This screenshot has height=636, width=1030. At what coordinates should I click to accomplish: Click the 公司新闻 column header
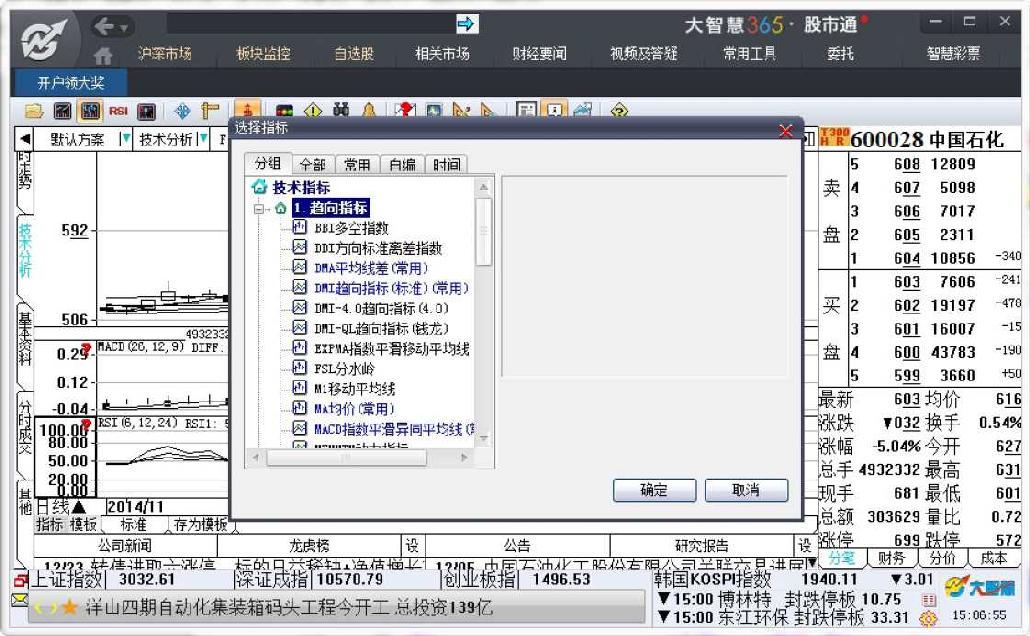(x=125, y=545)
